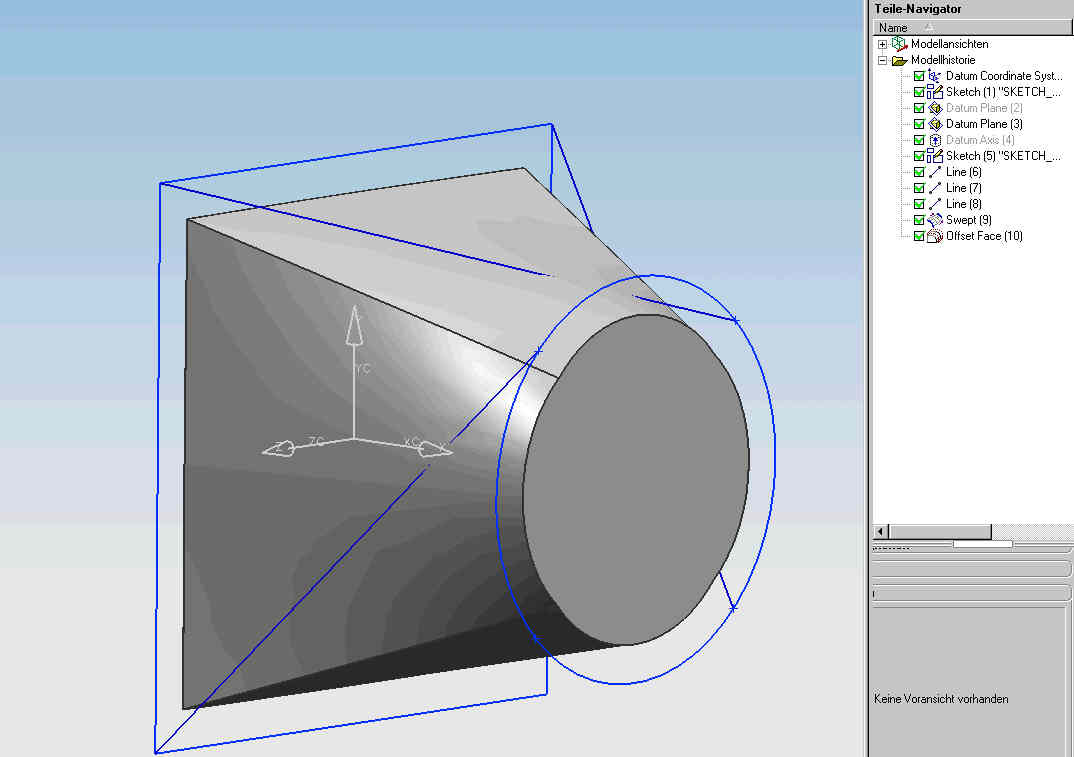Click the scrollbar left arrow button
Screen dimensions: 1074x757
(879, 531)
